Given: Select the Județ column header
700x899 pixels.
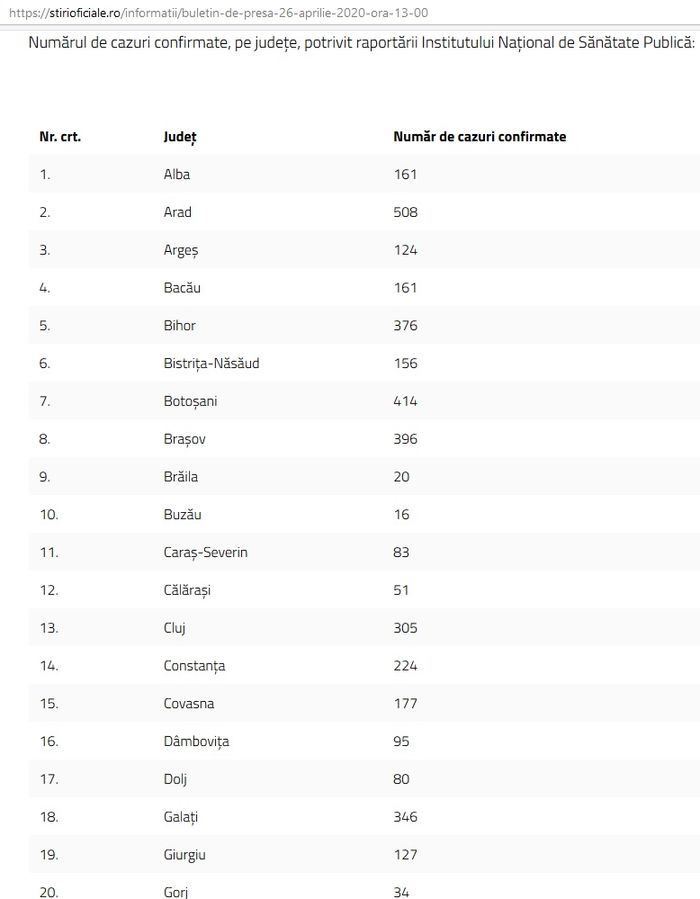Looking at the screenshot, I should point(180,137).
